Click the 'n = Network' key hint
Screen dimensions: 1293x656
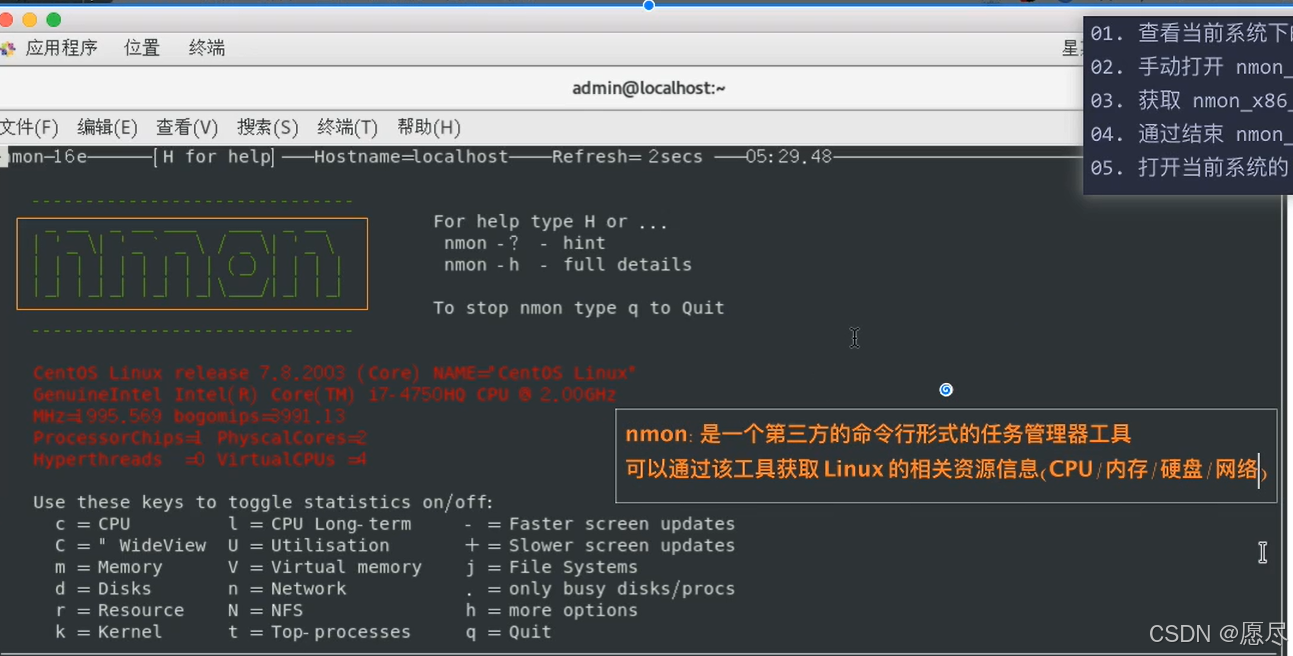click(287, 589)
